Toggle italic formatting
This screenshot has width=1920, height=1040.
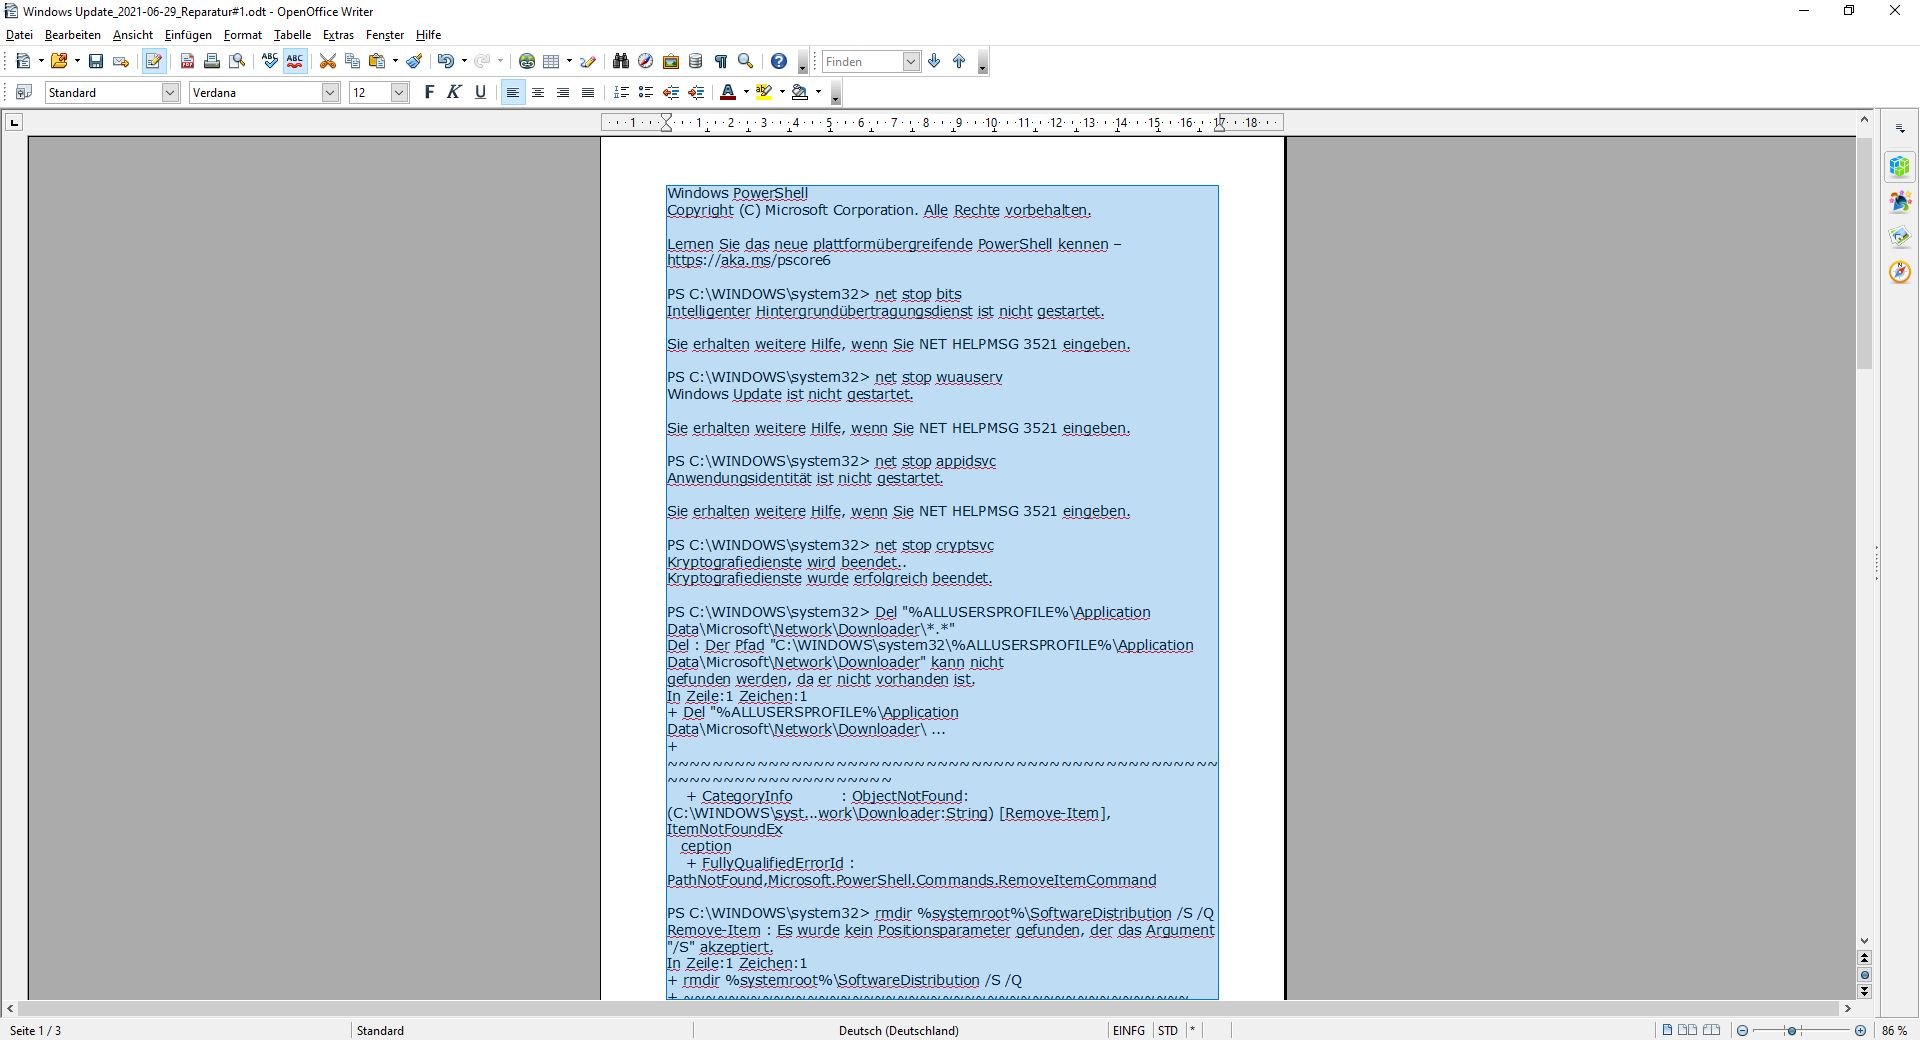455,93
